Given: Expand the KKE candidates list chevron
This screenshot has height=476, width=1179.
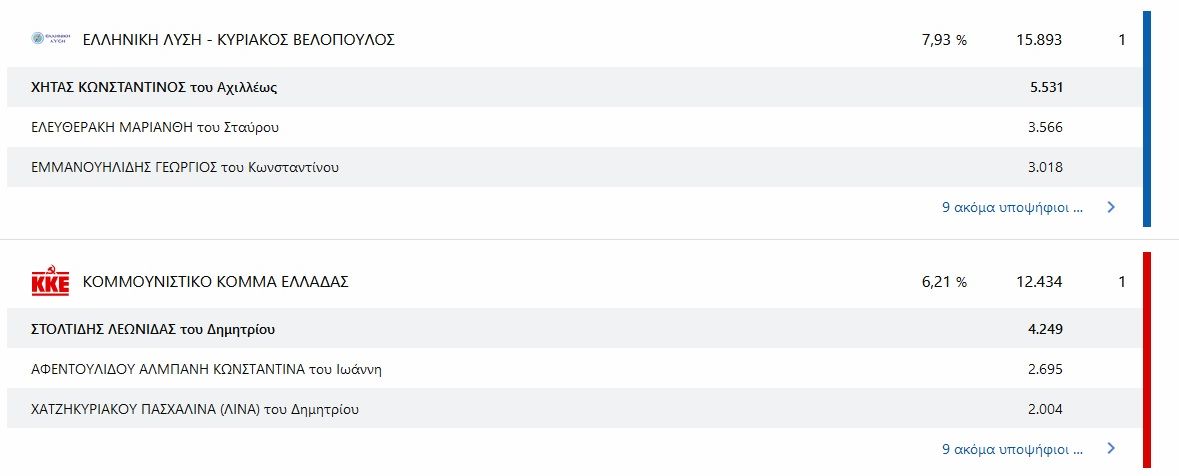Looking at the screenshot, I should 1111,449.
